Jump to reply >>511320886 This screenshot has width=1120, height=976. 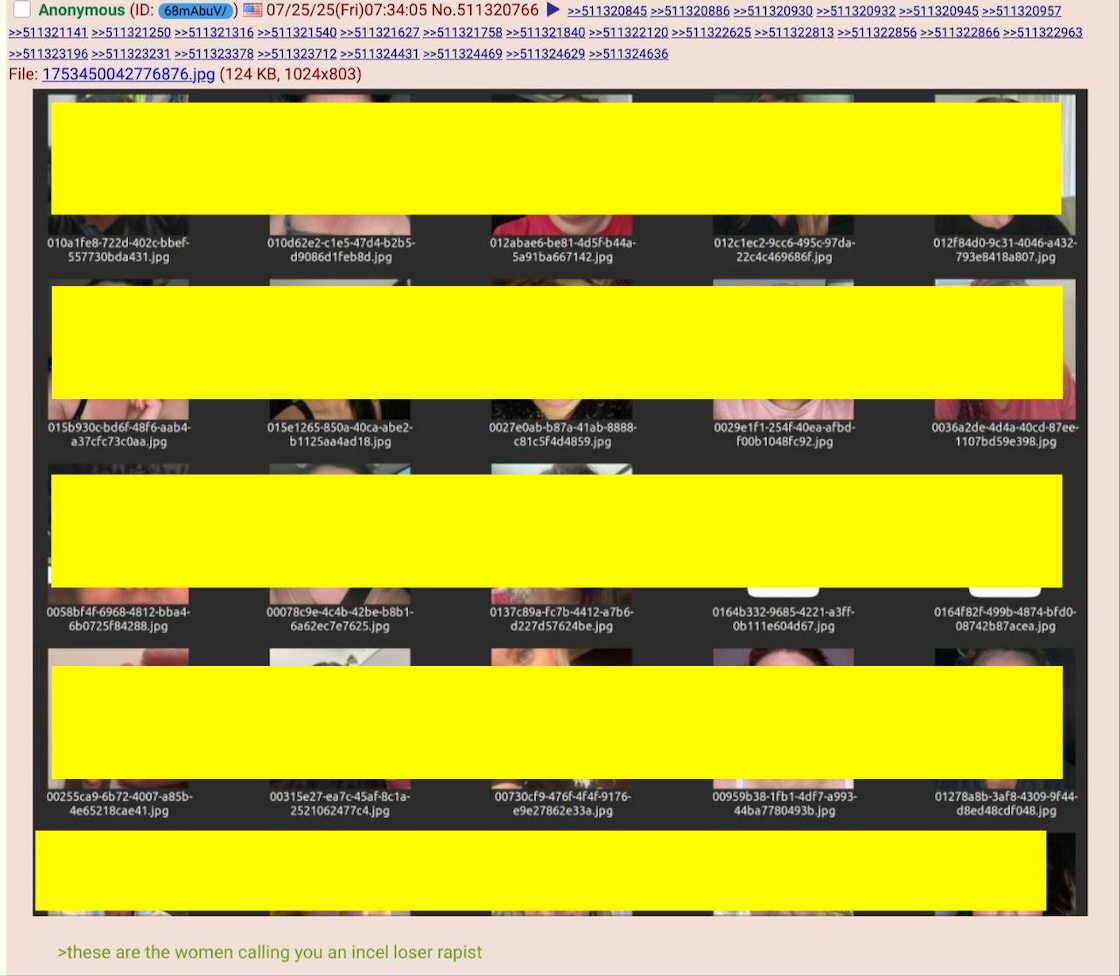(x=689, y=12)
